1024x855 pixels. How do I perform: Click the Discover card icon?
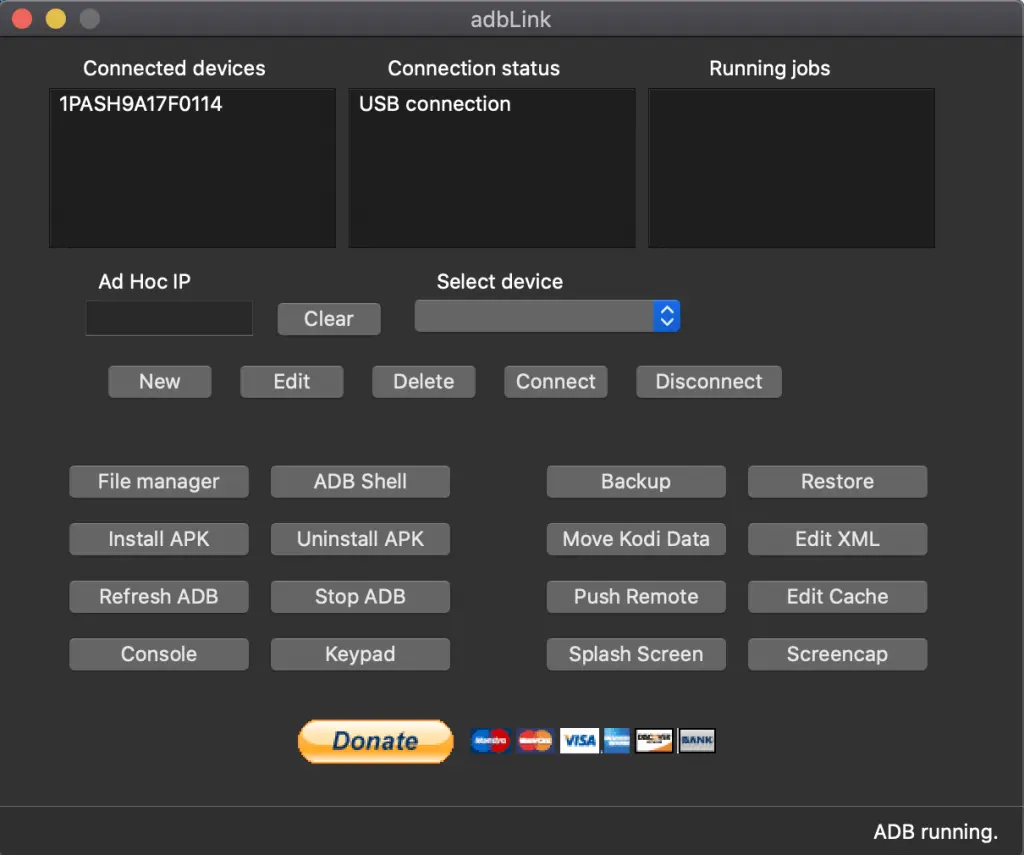coord(654,741)
